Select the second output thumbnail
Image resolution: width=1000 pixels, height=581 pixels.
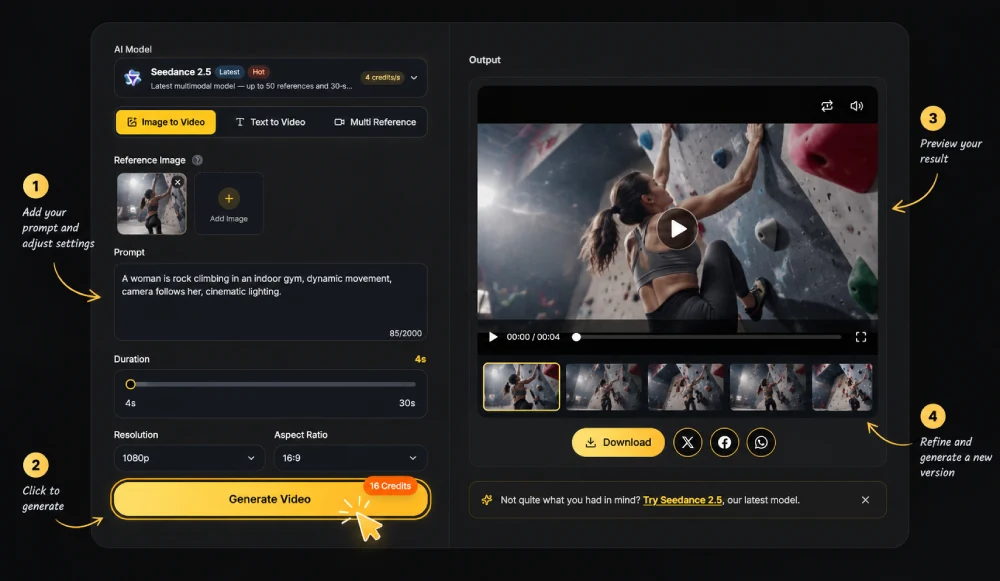coord(603,386)
